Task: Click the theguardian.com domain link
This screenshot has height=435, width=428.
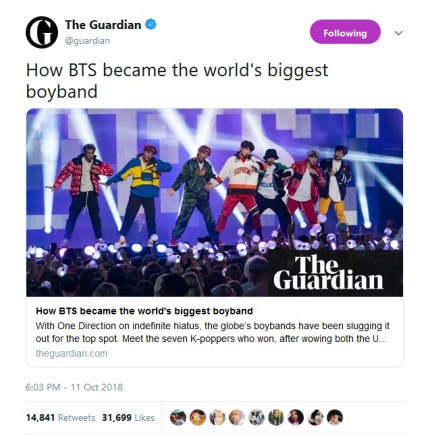Action: (71, 353)
